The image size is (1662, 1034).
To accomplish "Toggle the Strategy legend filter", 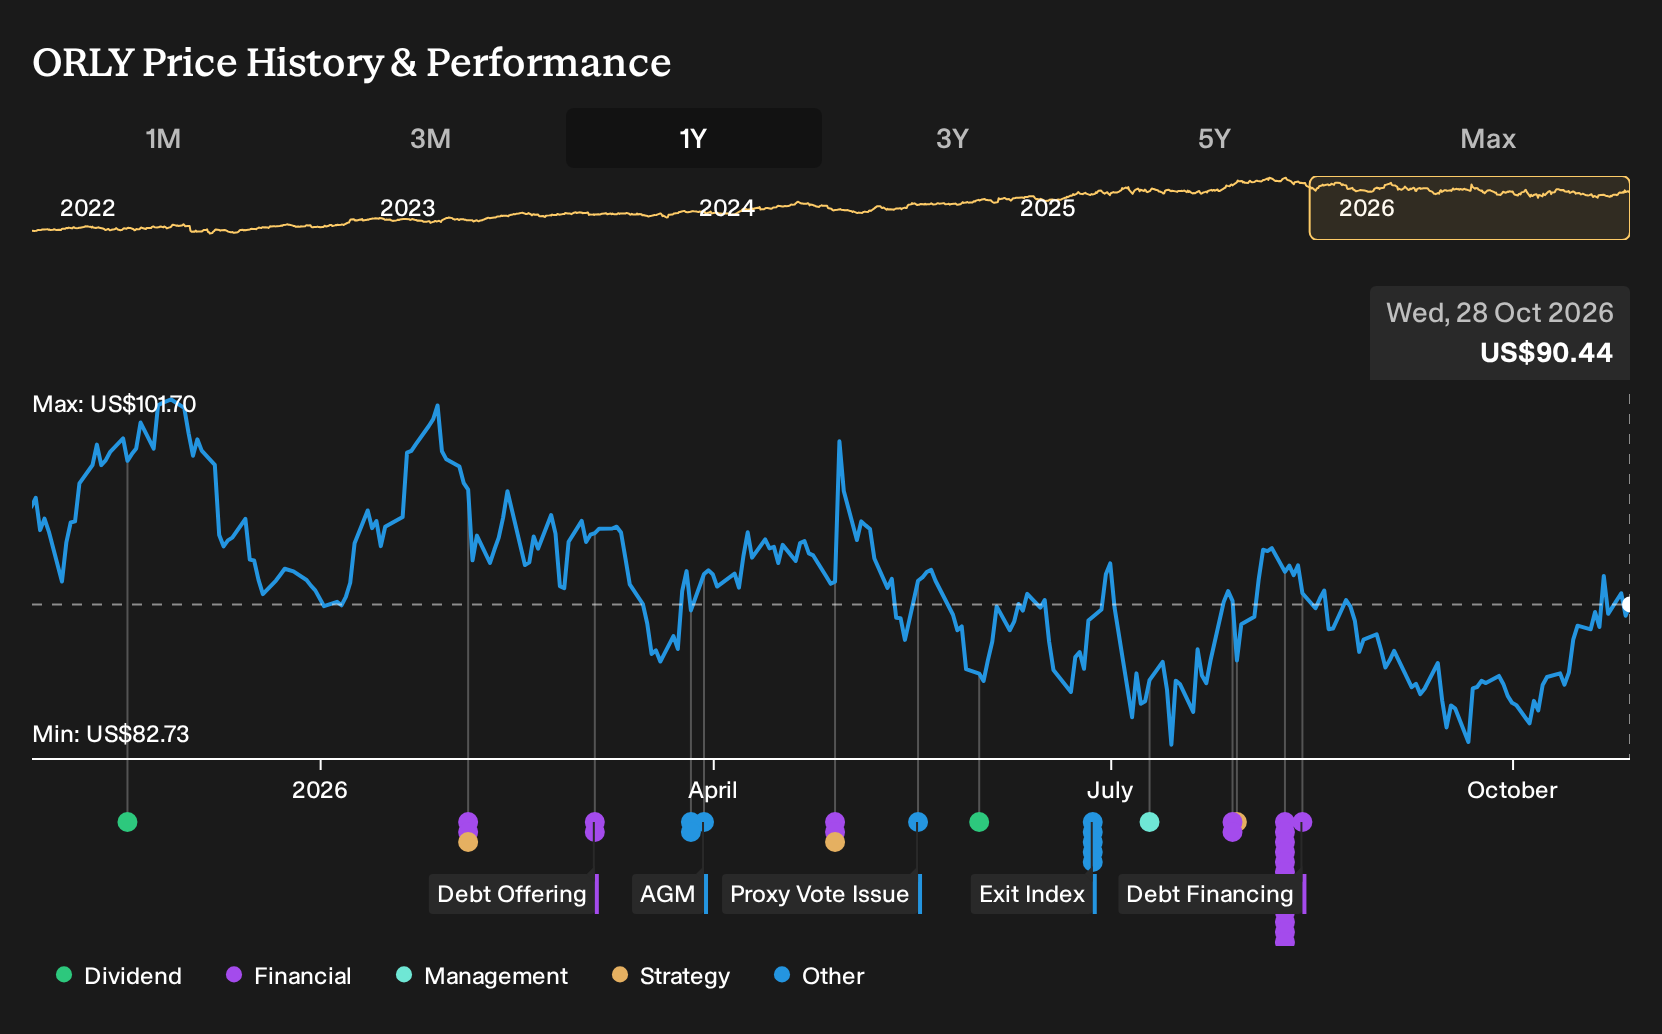I will click(671, 976).
